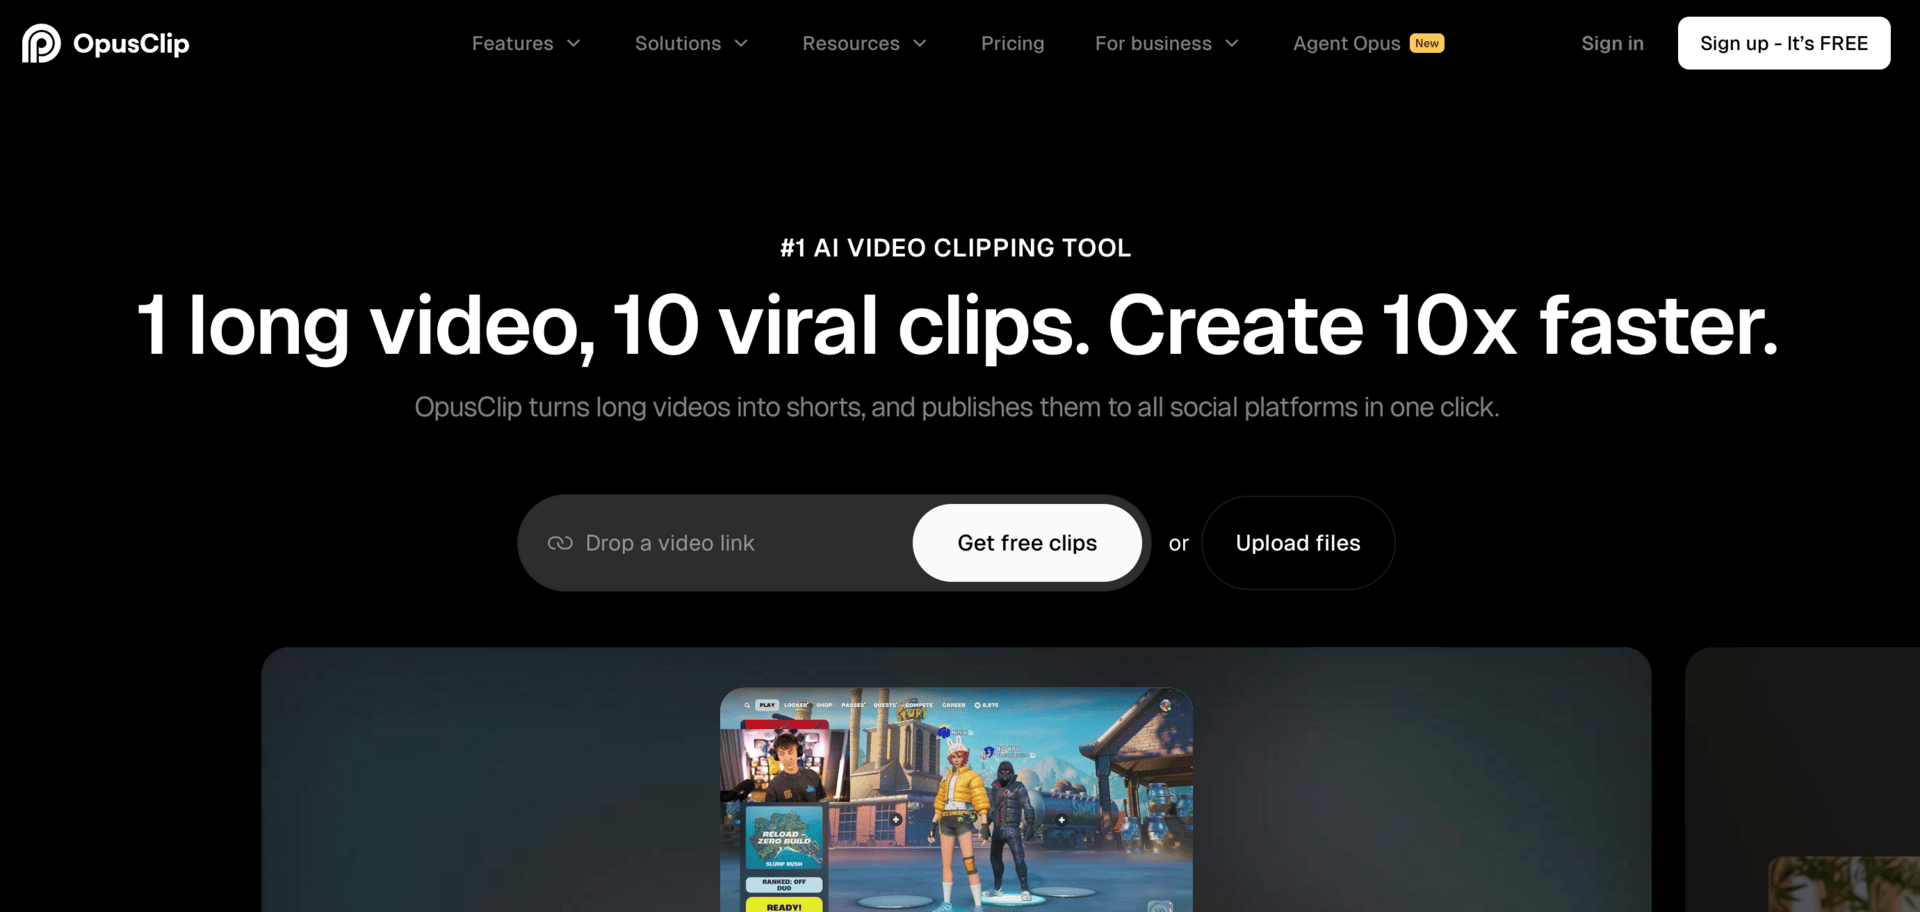The height and width of the screenshot is (912, 1920).
Task: Expand the Features dropdown menu
Action: pos(526,43)
